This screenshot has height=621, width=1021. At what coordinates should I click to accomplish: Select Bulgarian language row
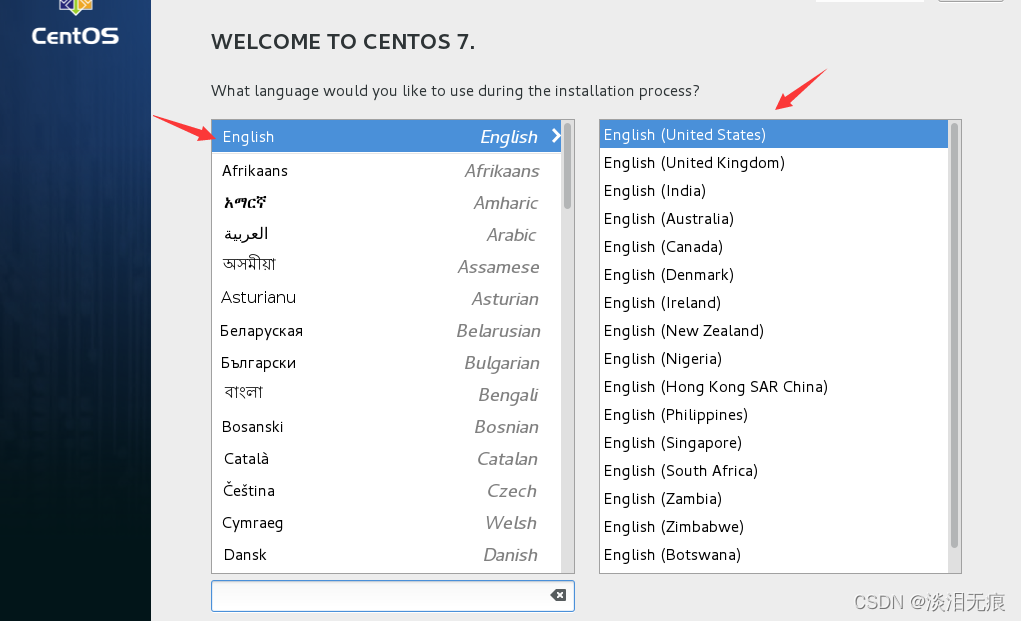[x=386, y=363]
